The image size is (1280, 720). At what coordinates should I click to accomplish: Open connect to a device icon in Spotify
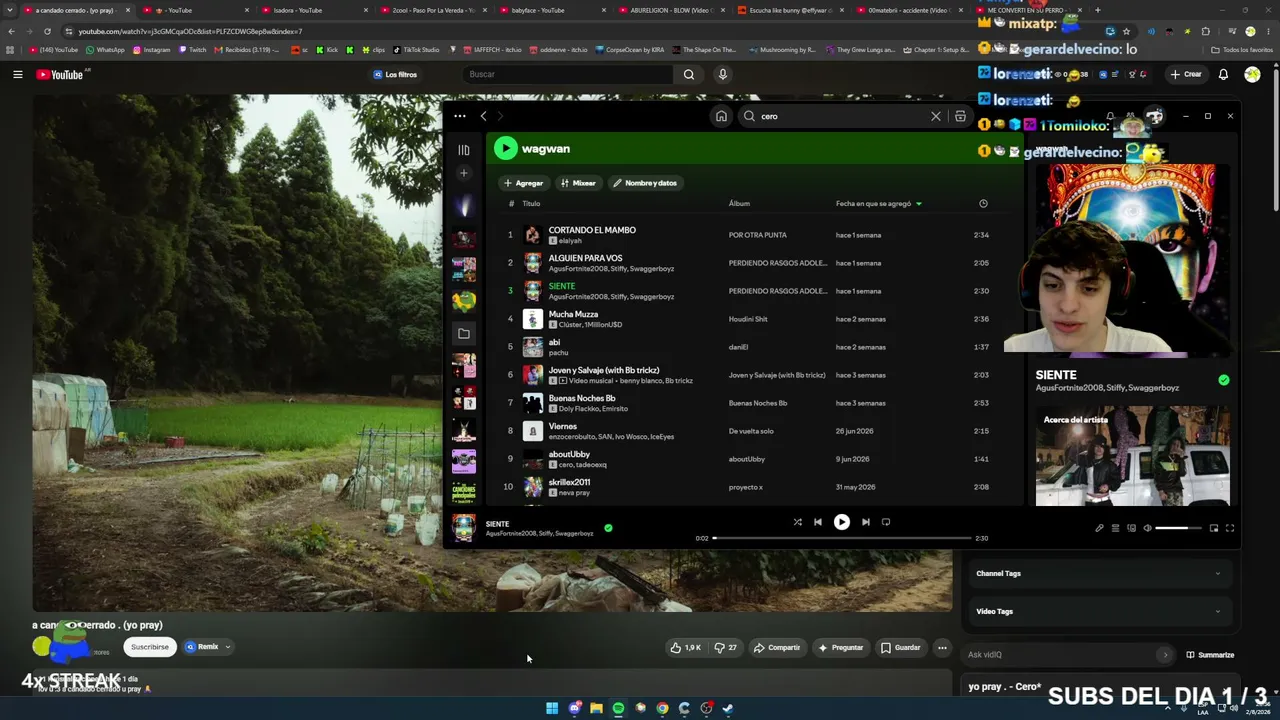pos(1131,528)
